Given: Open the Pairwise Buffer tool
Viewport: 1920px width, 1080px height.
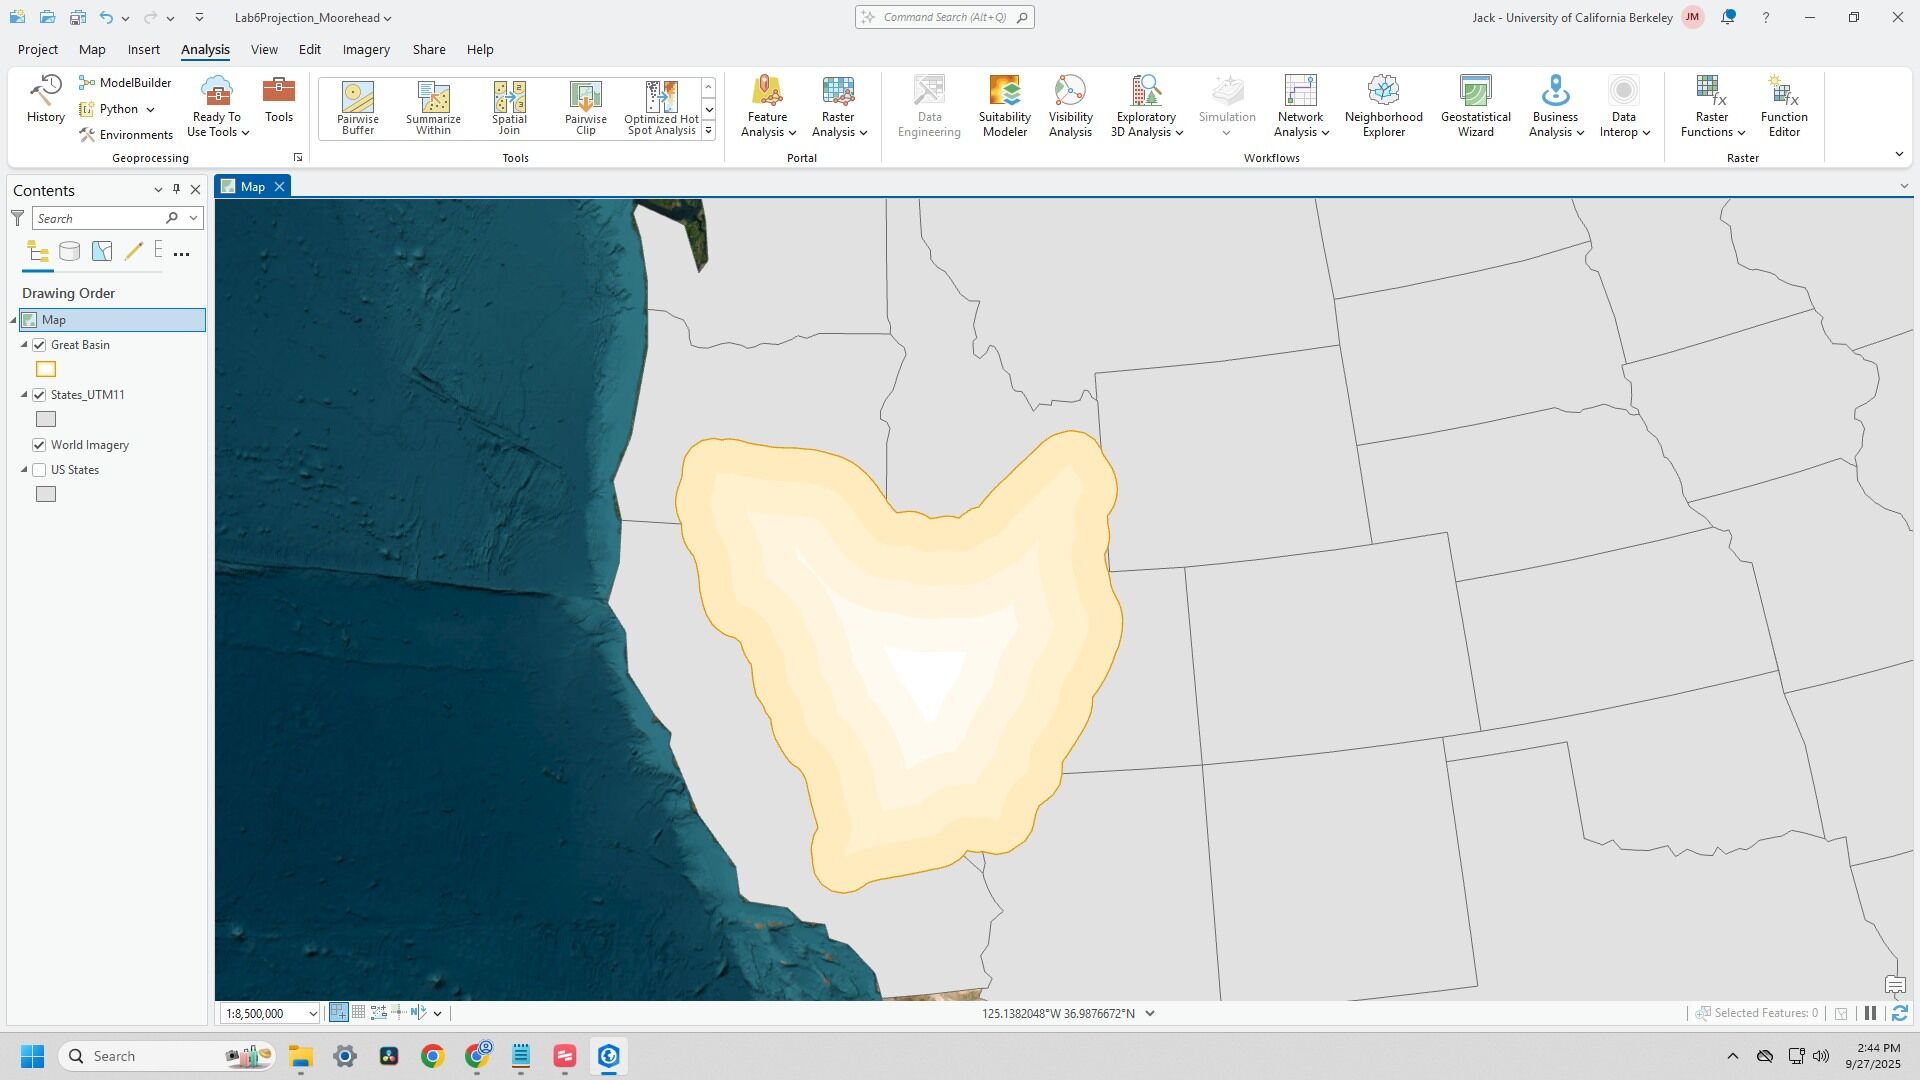Looking at the screenshot, I should coord(357,107).
